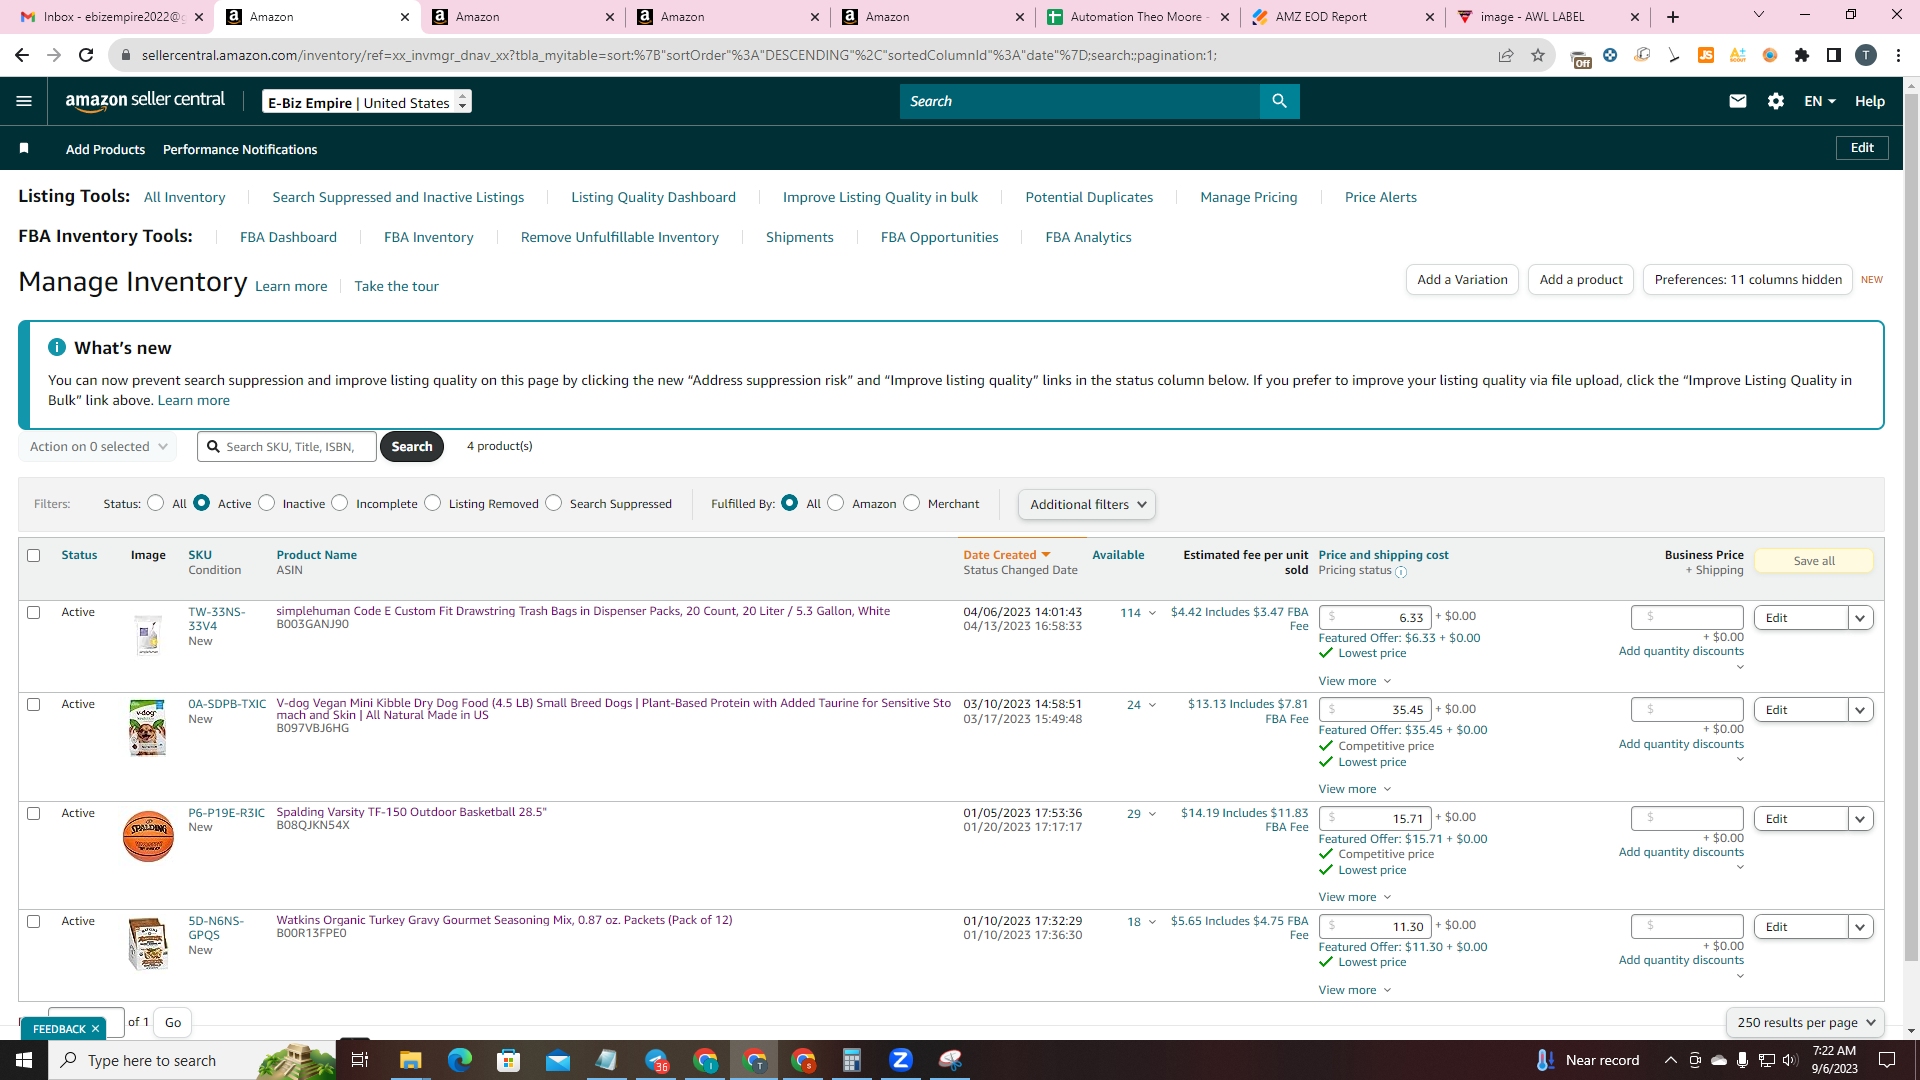Open the FBA Dashboard tool link
This screenshot has height=1080, width=1920.
[288, 237]
